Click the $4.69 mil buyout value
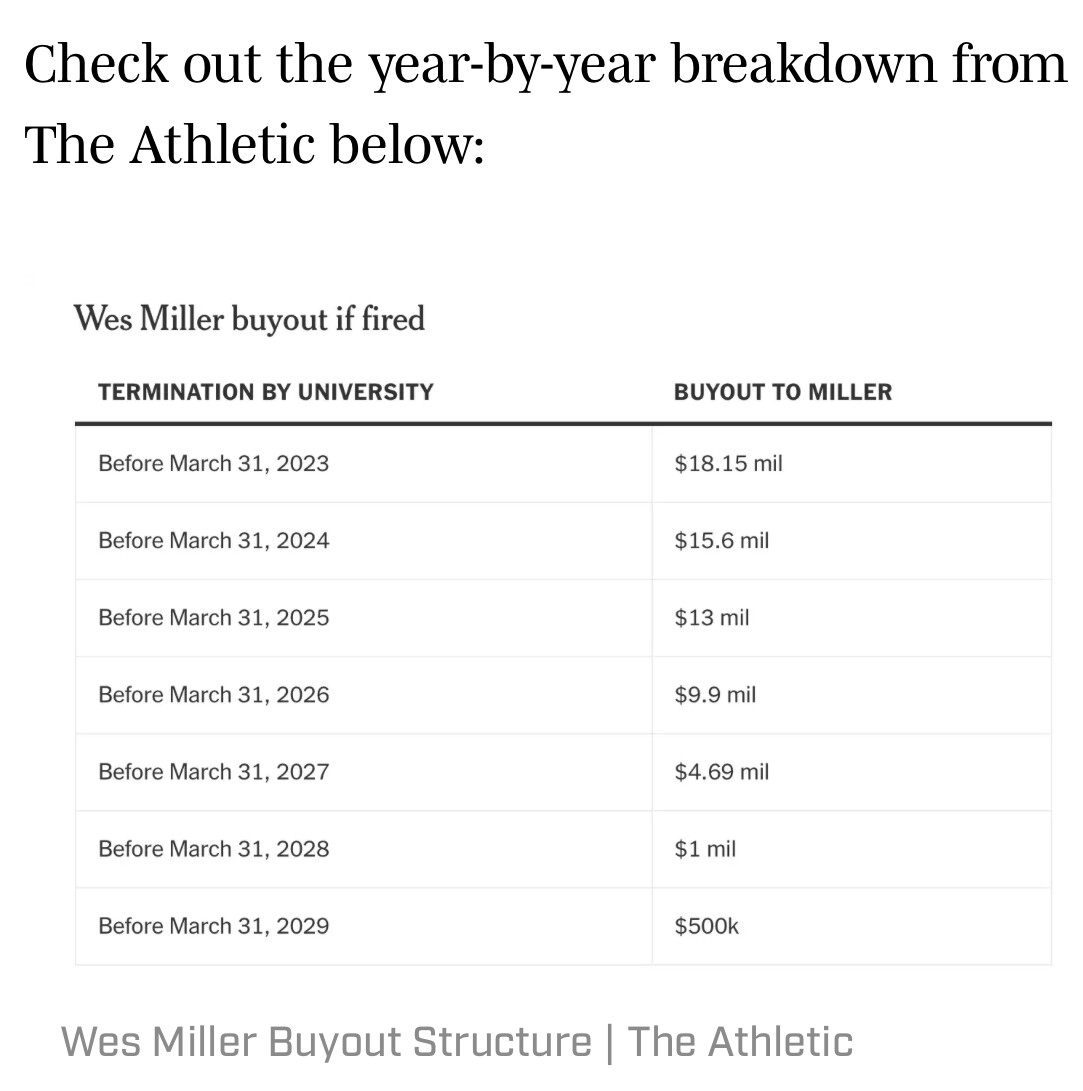The image size is (1083, 1091). tap(722, 771)
